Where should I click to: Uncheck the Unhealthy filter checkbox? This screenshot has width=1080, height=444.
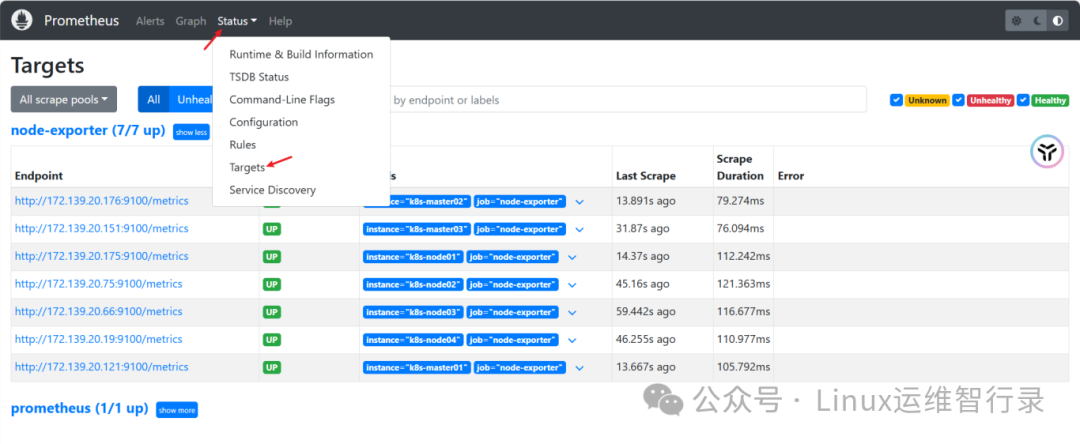[x=959, y=100]
